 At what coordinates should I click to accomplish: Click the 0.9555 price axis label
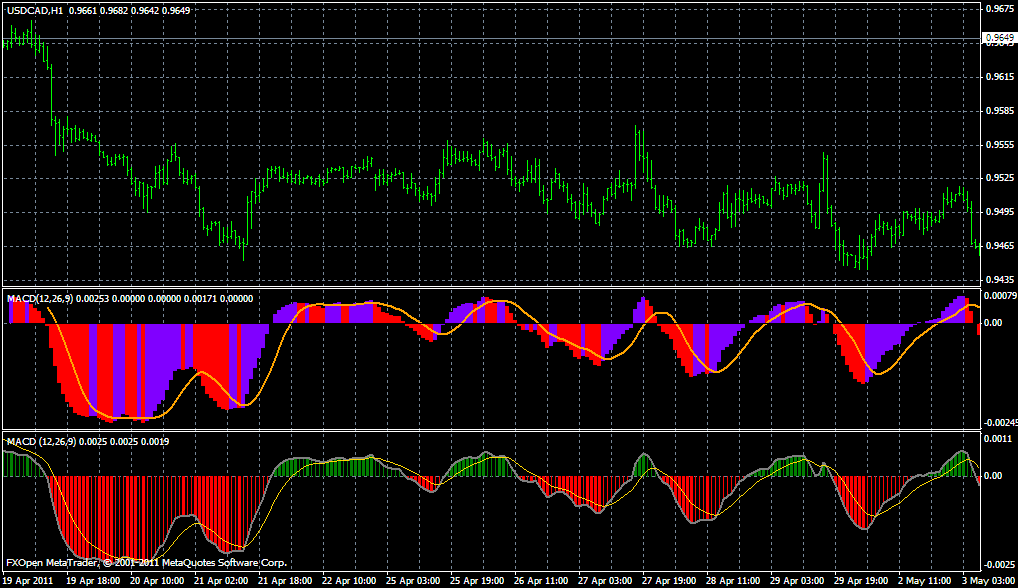click(1000, 145)
